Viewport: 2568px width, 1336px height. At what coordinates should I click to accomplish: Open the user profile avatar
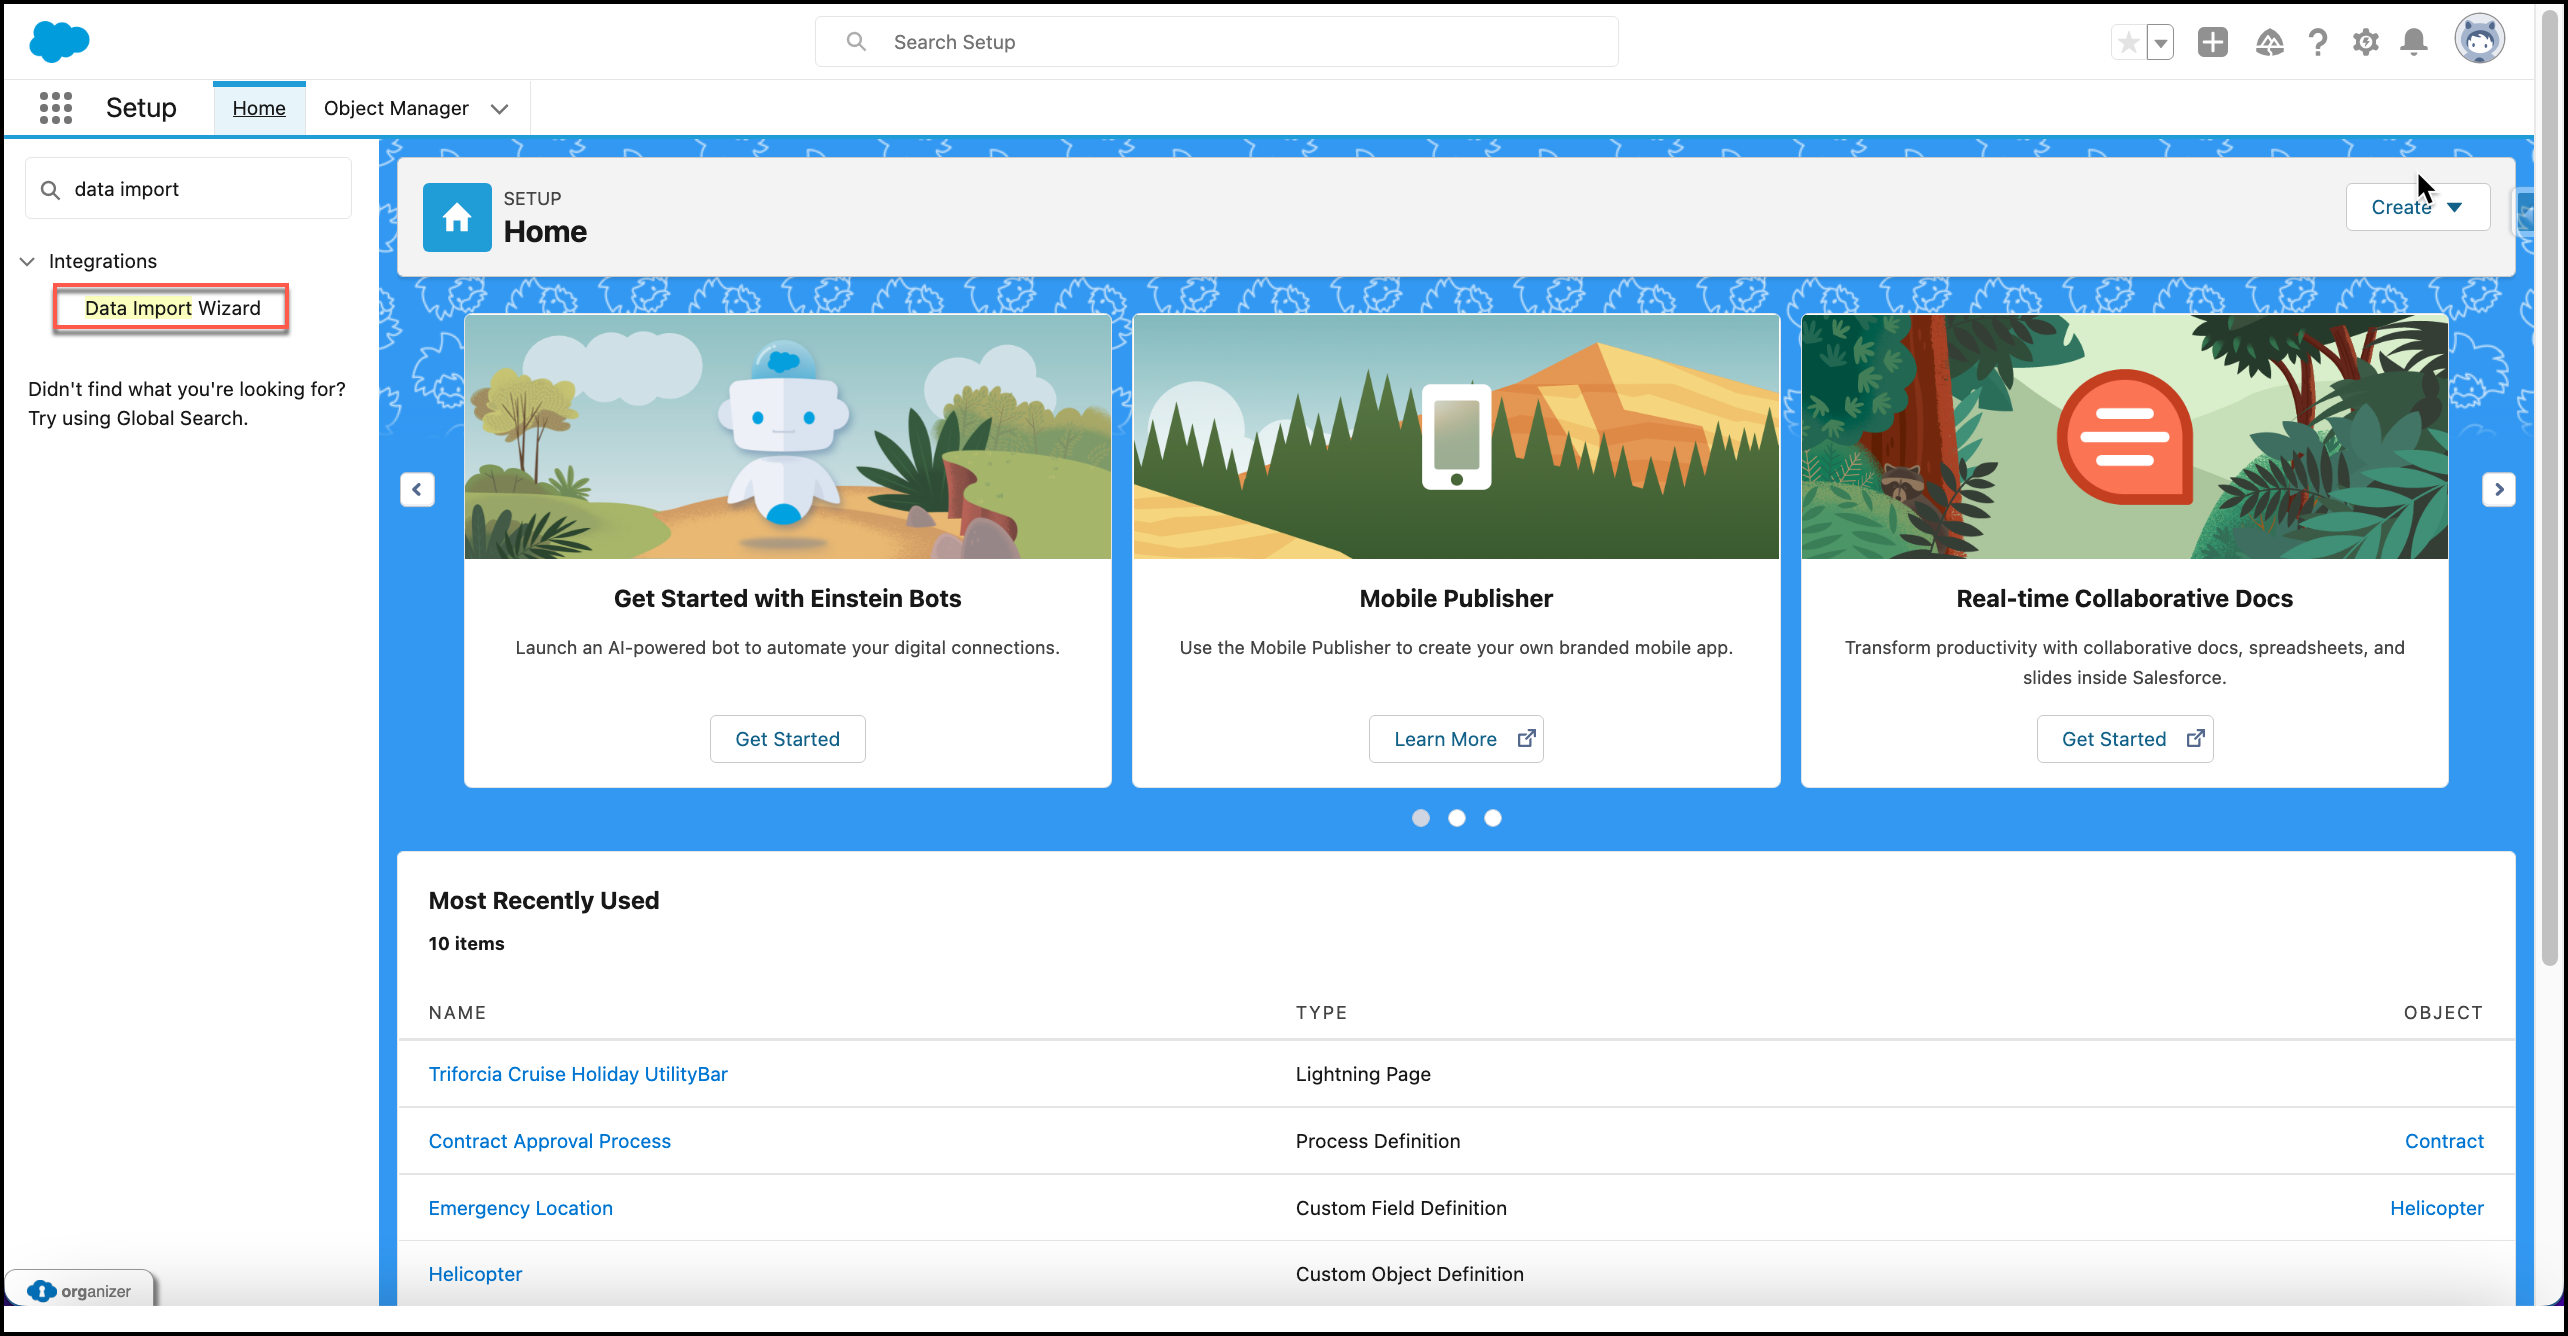click(2480, 40)
